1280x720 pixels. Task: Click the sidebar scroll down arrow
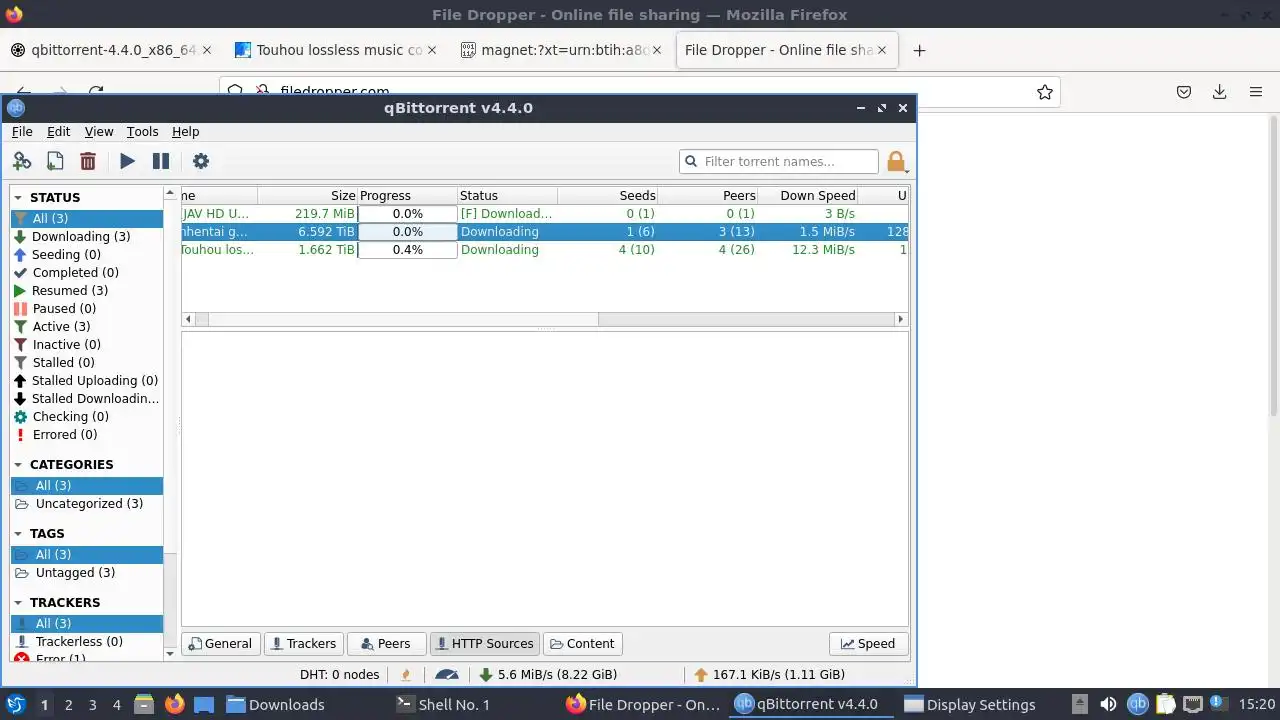pyautogui.click(x=170, y=654)
